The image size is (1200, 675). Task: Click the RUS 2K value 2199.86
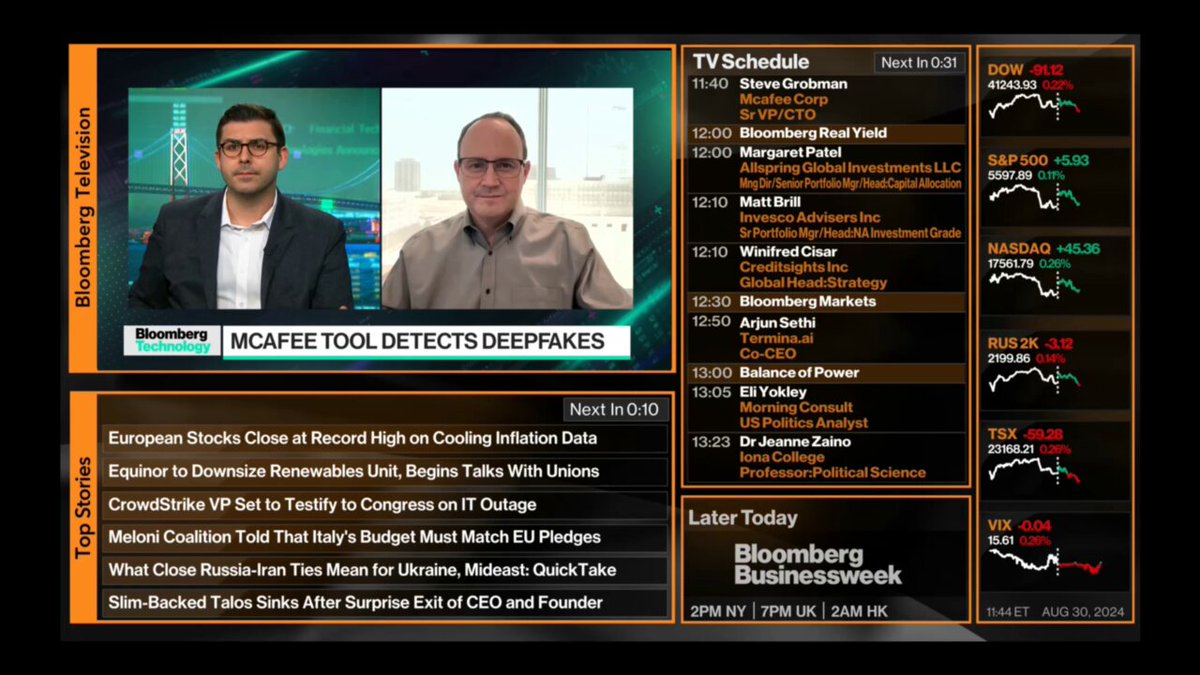(1009, 358)
